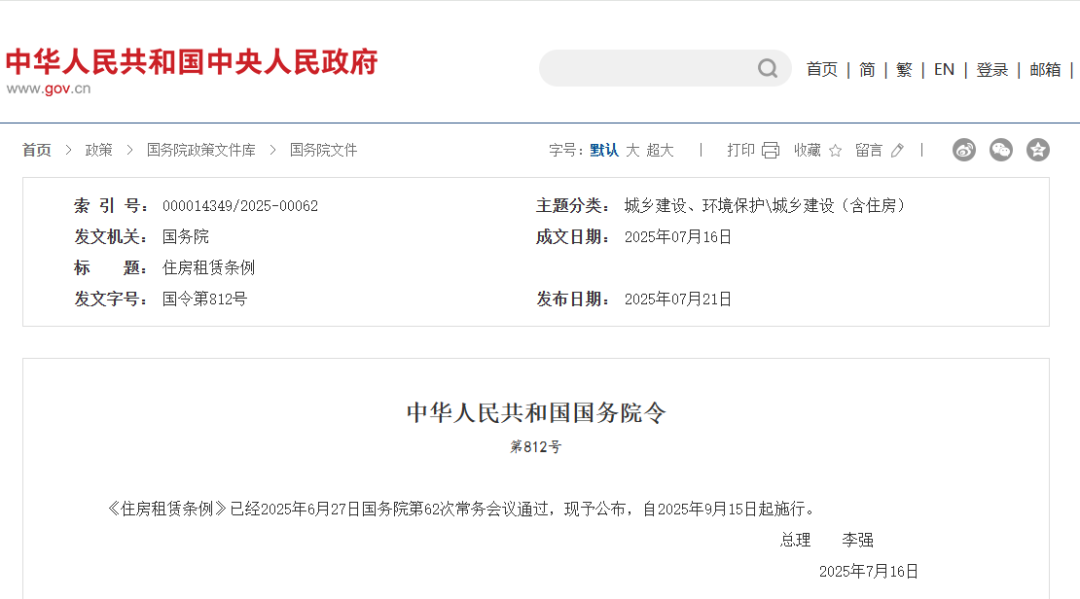Open the 首页 link in header
Image resolution: width=1080 pixels, height=599 pixels.
822,70
